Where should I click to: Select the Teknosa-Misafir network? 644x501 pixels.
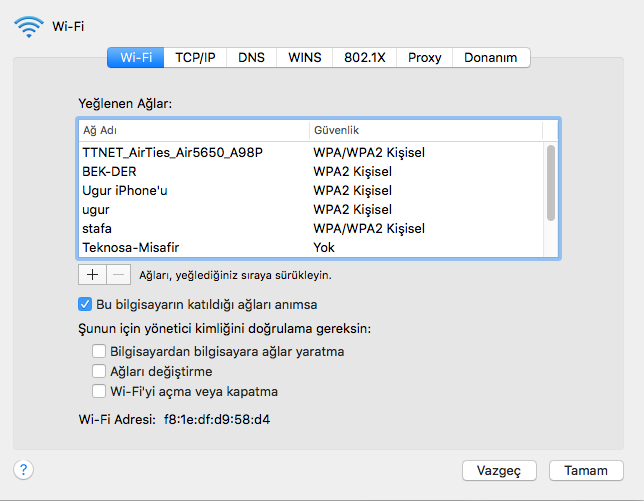point(311,247)
